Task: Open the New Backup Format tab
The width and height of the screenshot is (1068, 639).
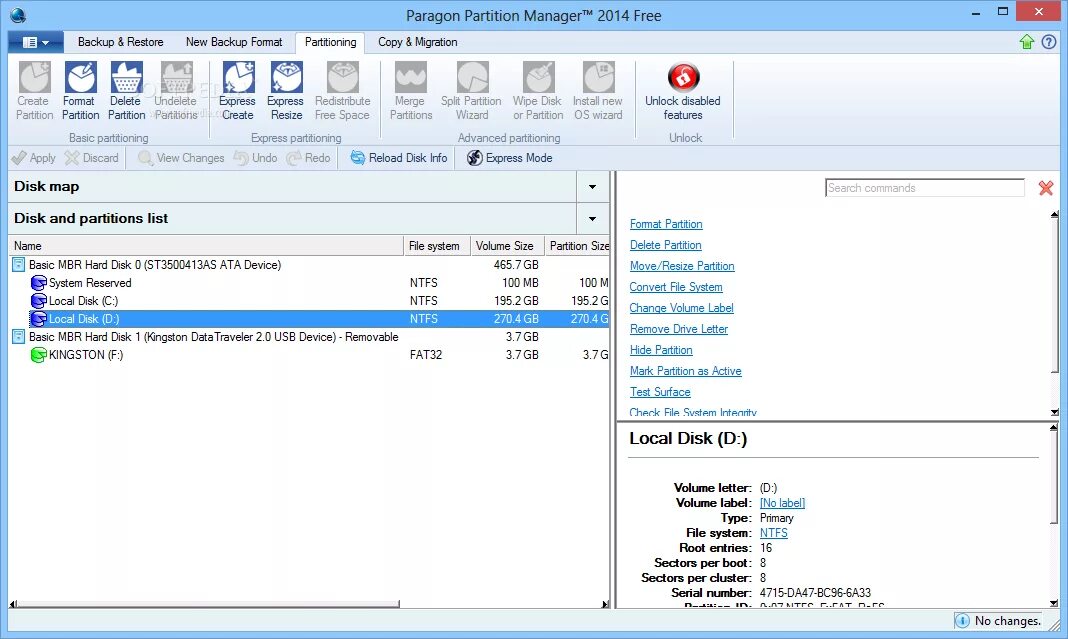Action: (234, 42)
